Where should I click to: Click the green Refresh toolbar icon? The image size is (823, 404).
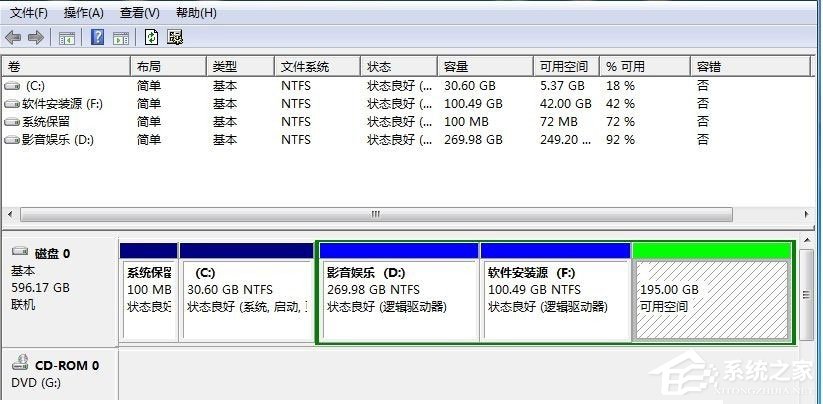pos(151,38)
